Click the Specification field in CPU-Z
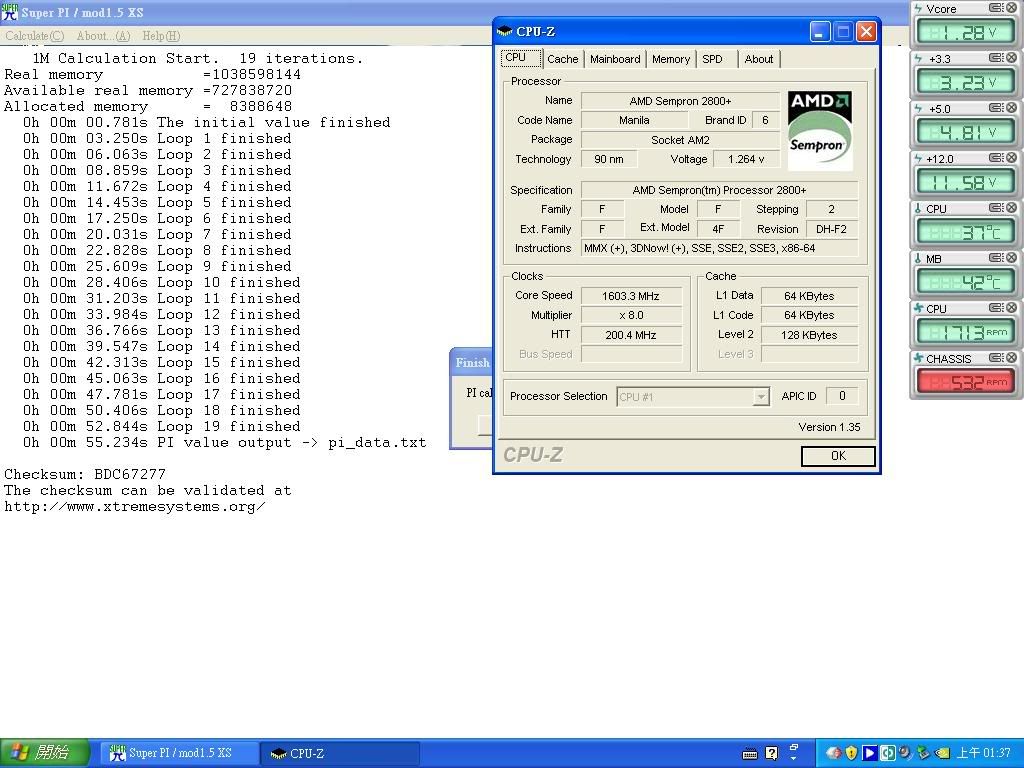This screenshot has width=1024, height=768. 719,190
